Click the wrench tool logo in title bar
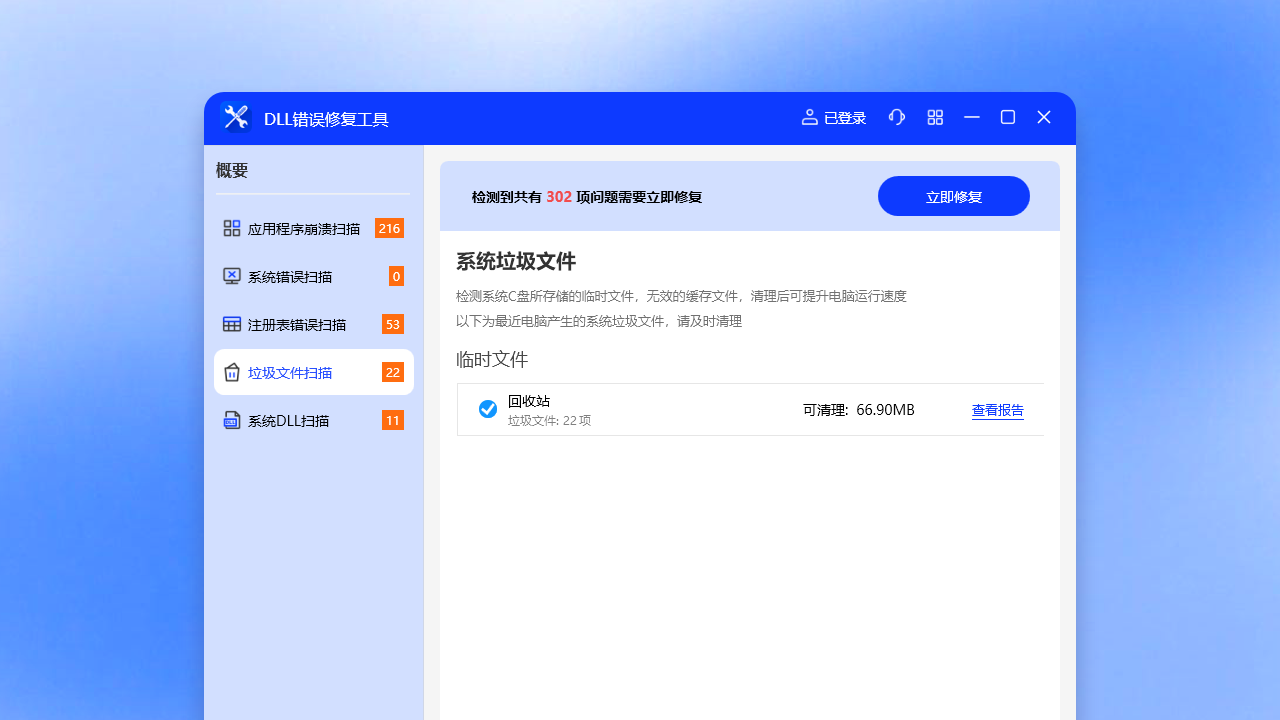The width and height of the screenshot is (1280, 720). pyautogui.click(x=235, y=117)
